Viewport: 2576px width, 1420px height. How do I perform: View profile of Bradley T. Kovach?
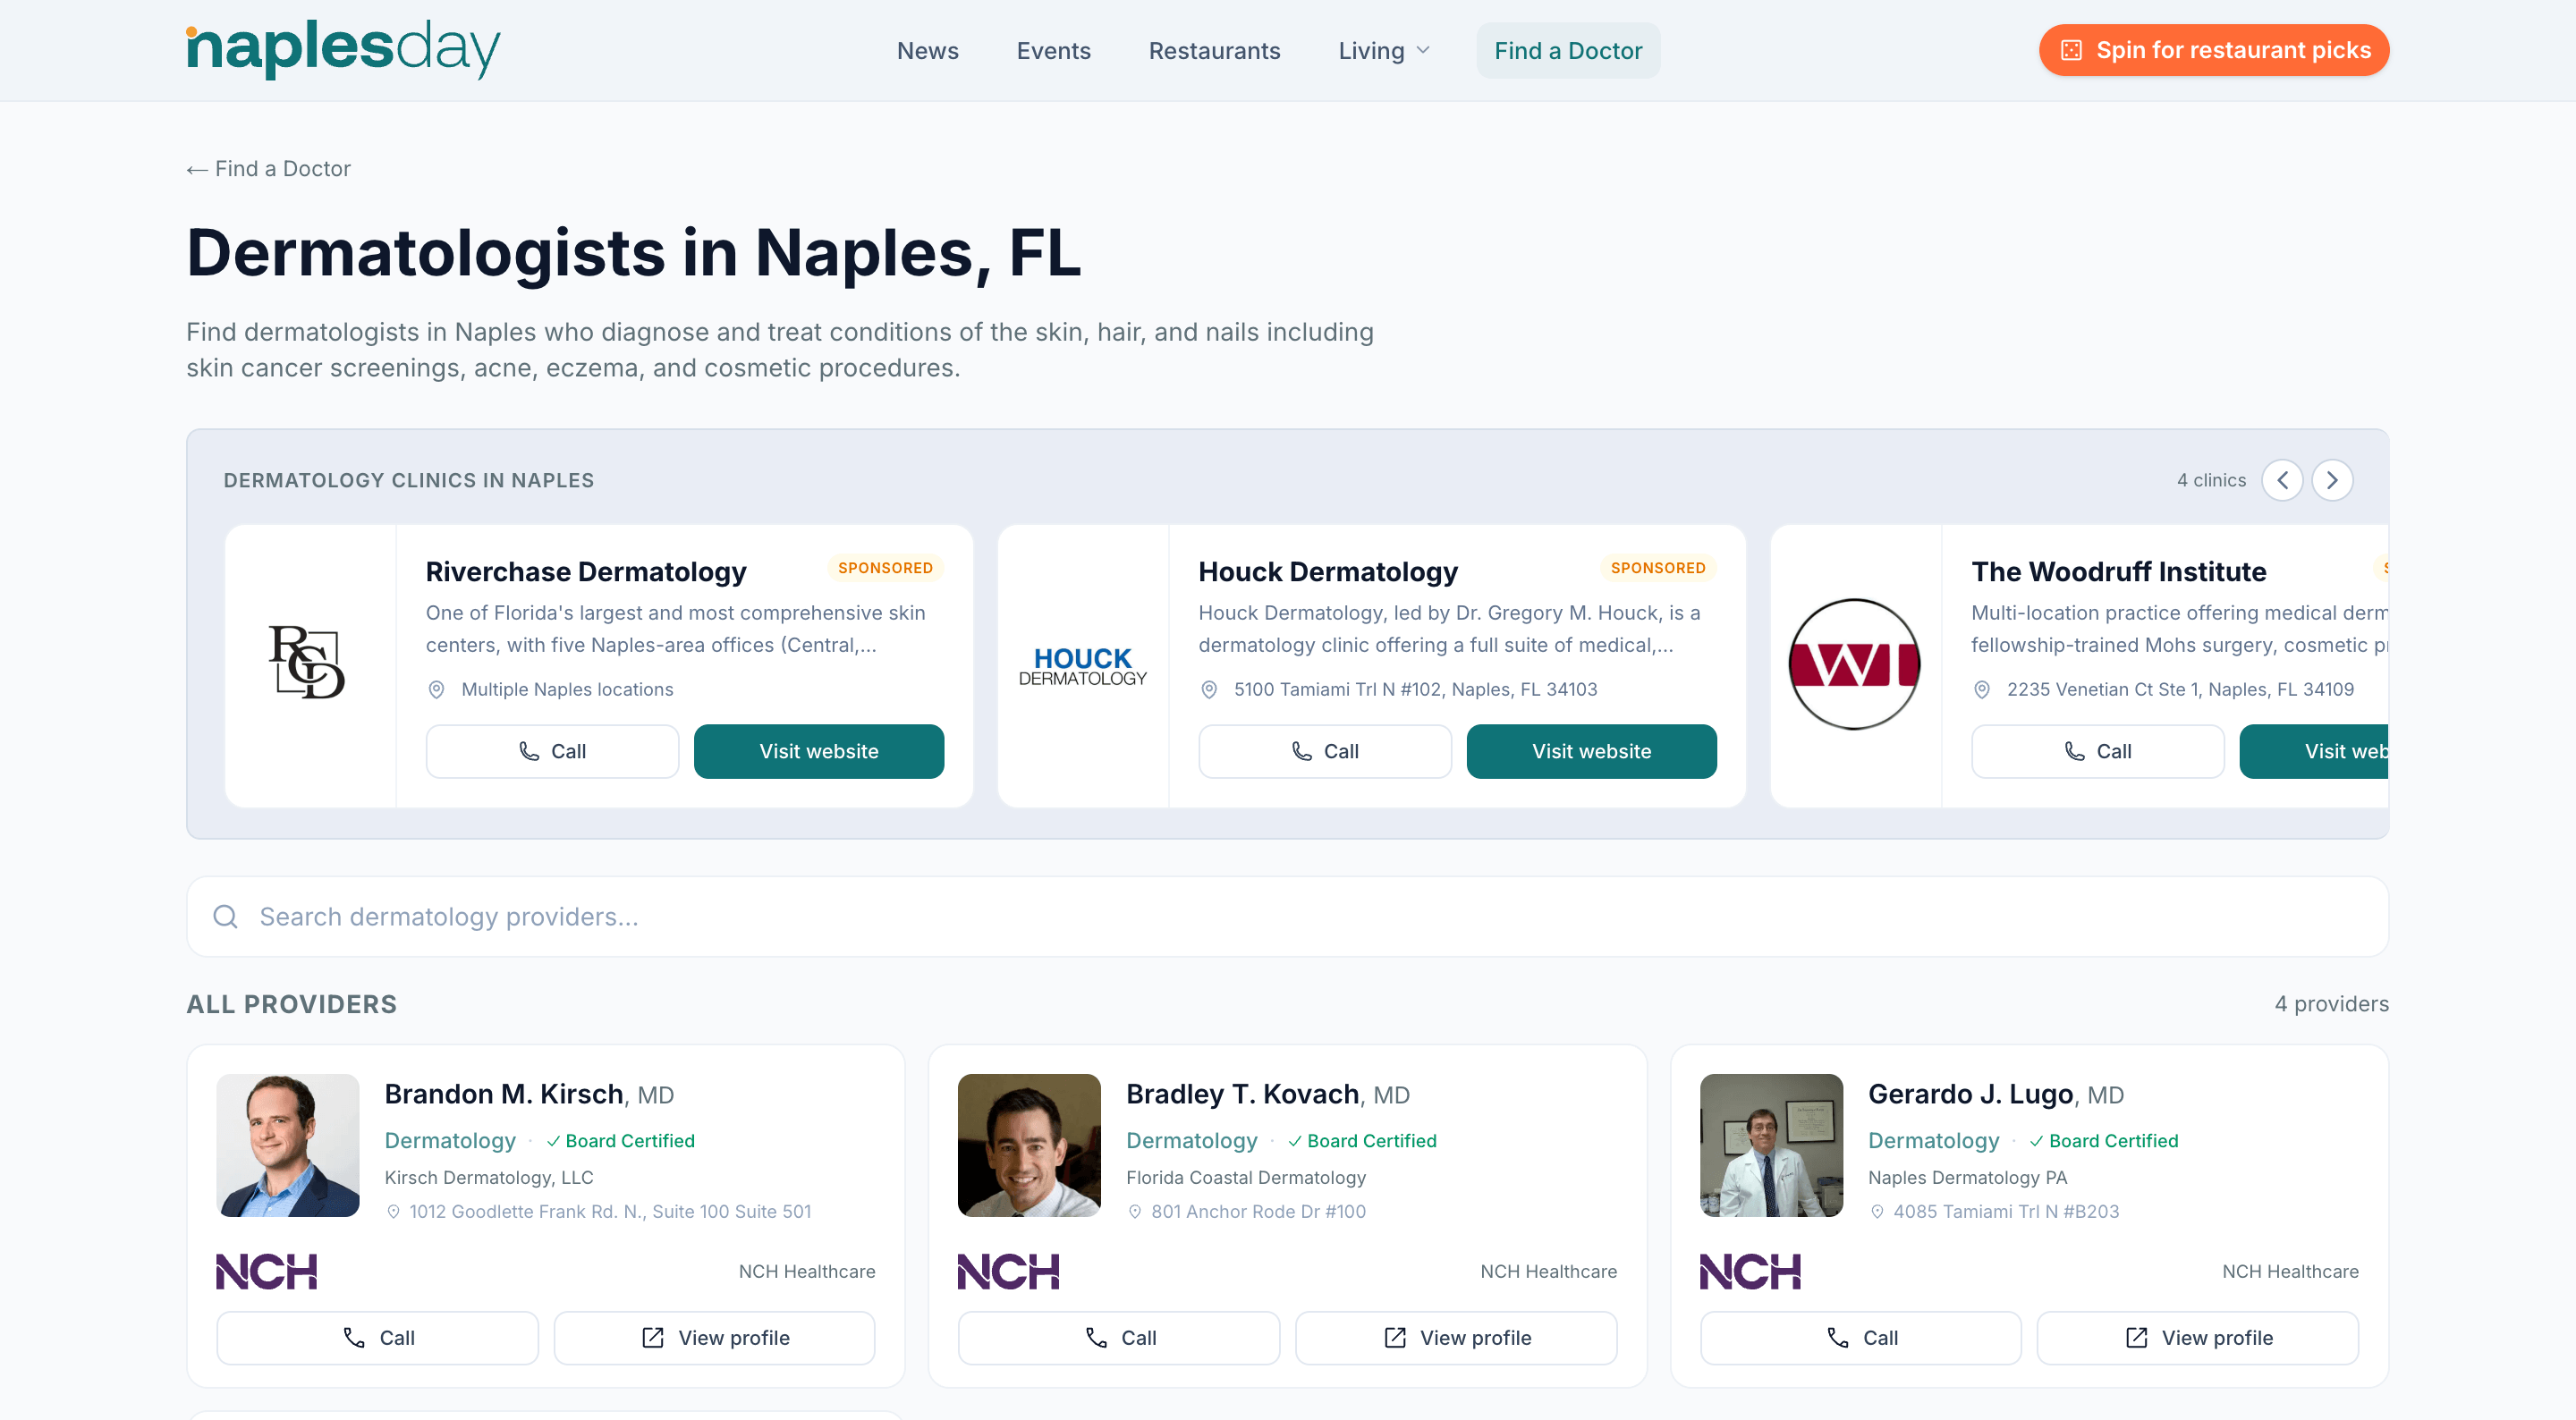(1456, 1338)
